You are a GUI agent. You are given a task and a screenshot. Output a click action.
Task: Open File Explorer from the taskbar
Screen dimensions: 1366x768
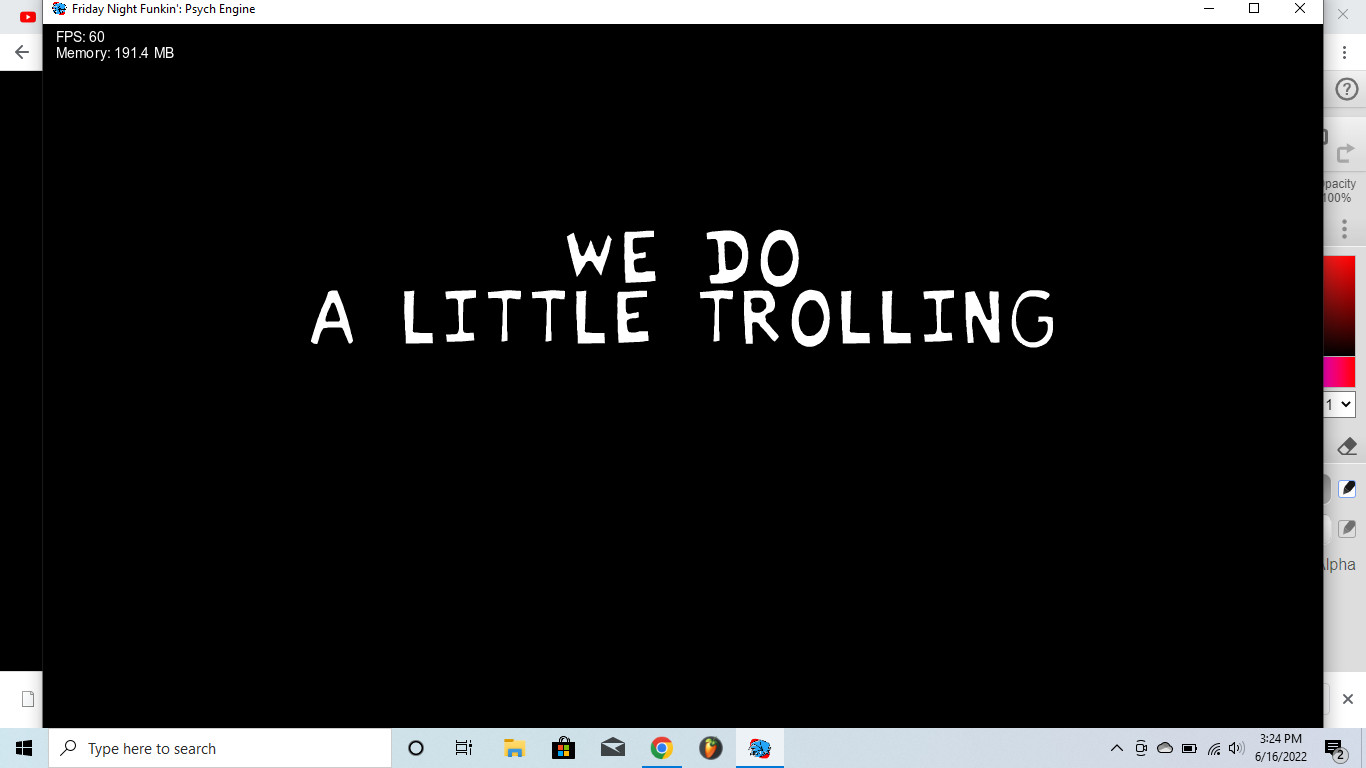click(x=514, y=748)
